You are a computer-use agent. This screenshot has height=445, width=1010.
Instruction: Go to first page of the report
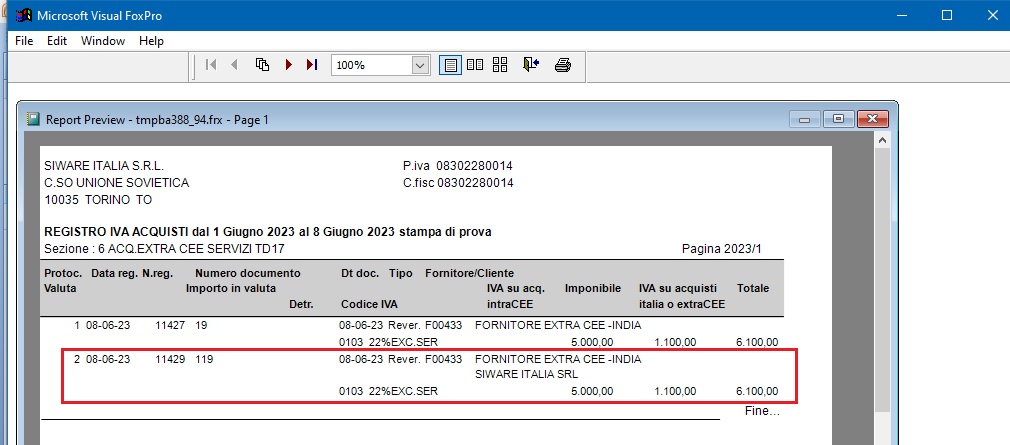pos(211,64)
